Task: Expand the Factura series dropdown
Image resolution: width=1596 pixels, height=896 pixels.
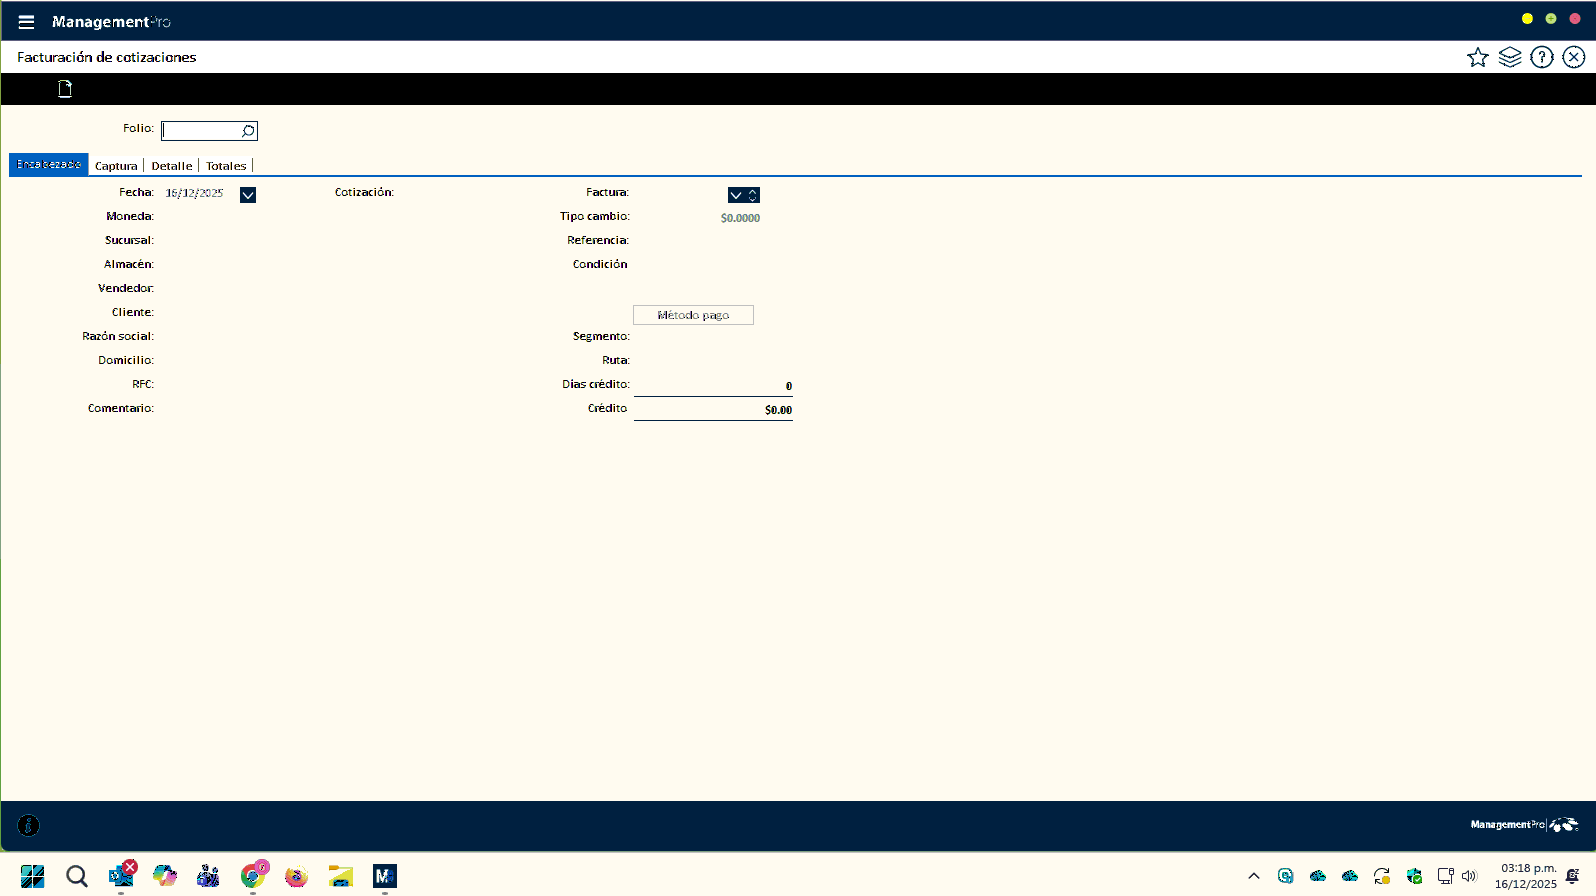Action: 736,195
